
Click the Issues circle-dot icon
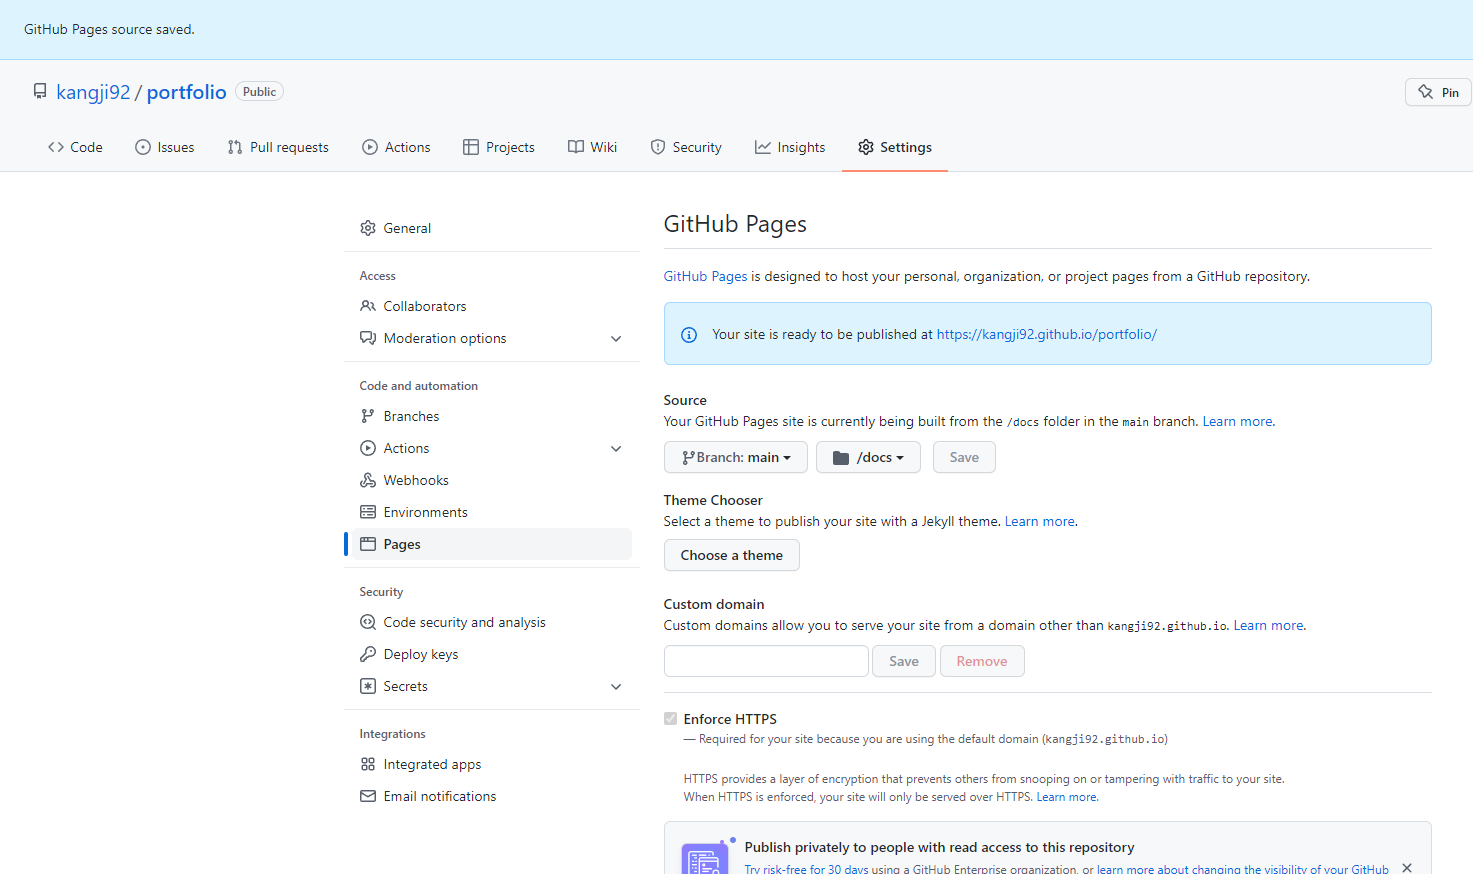click(x=143, y=147)
